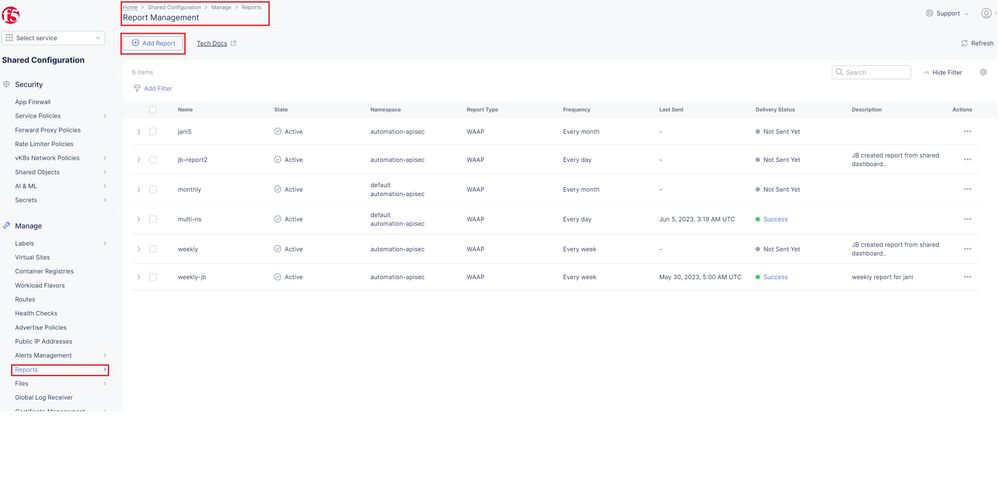This screenshot has width=999, height=491.
Task: Open the user account avatar icon
Action: point(987,13)
